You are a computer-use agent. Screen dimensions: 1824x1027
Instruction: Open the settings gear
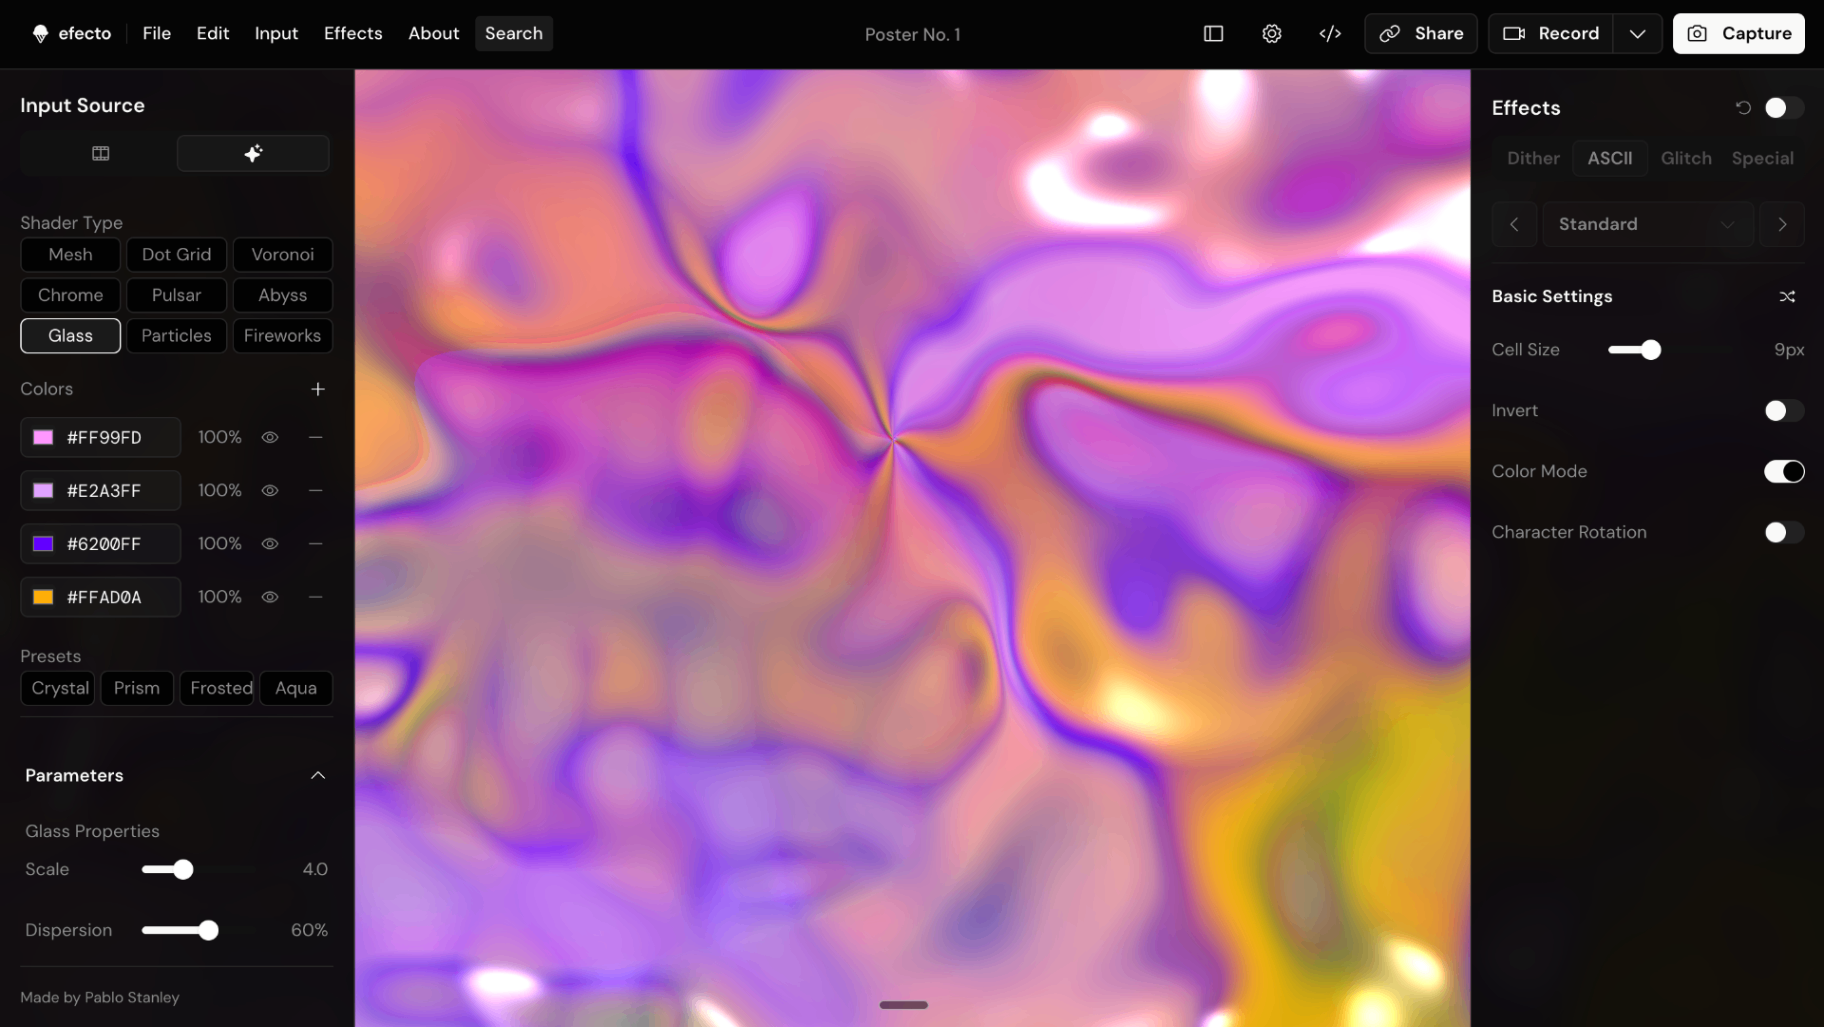(1271, 33)
